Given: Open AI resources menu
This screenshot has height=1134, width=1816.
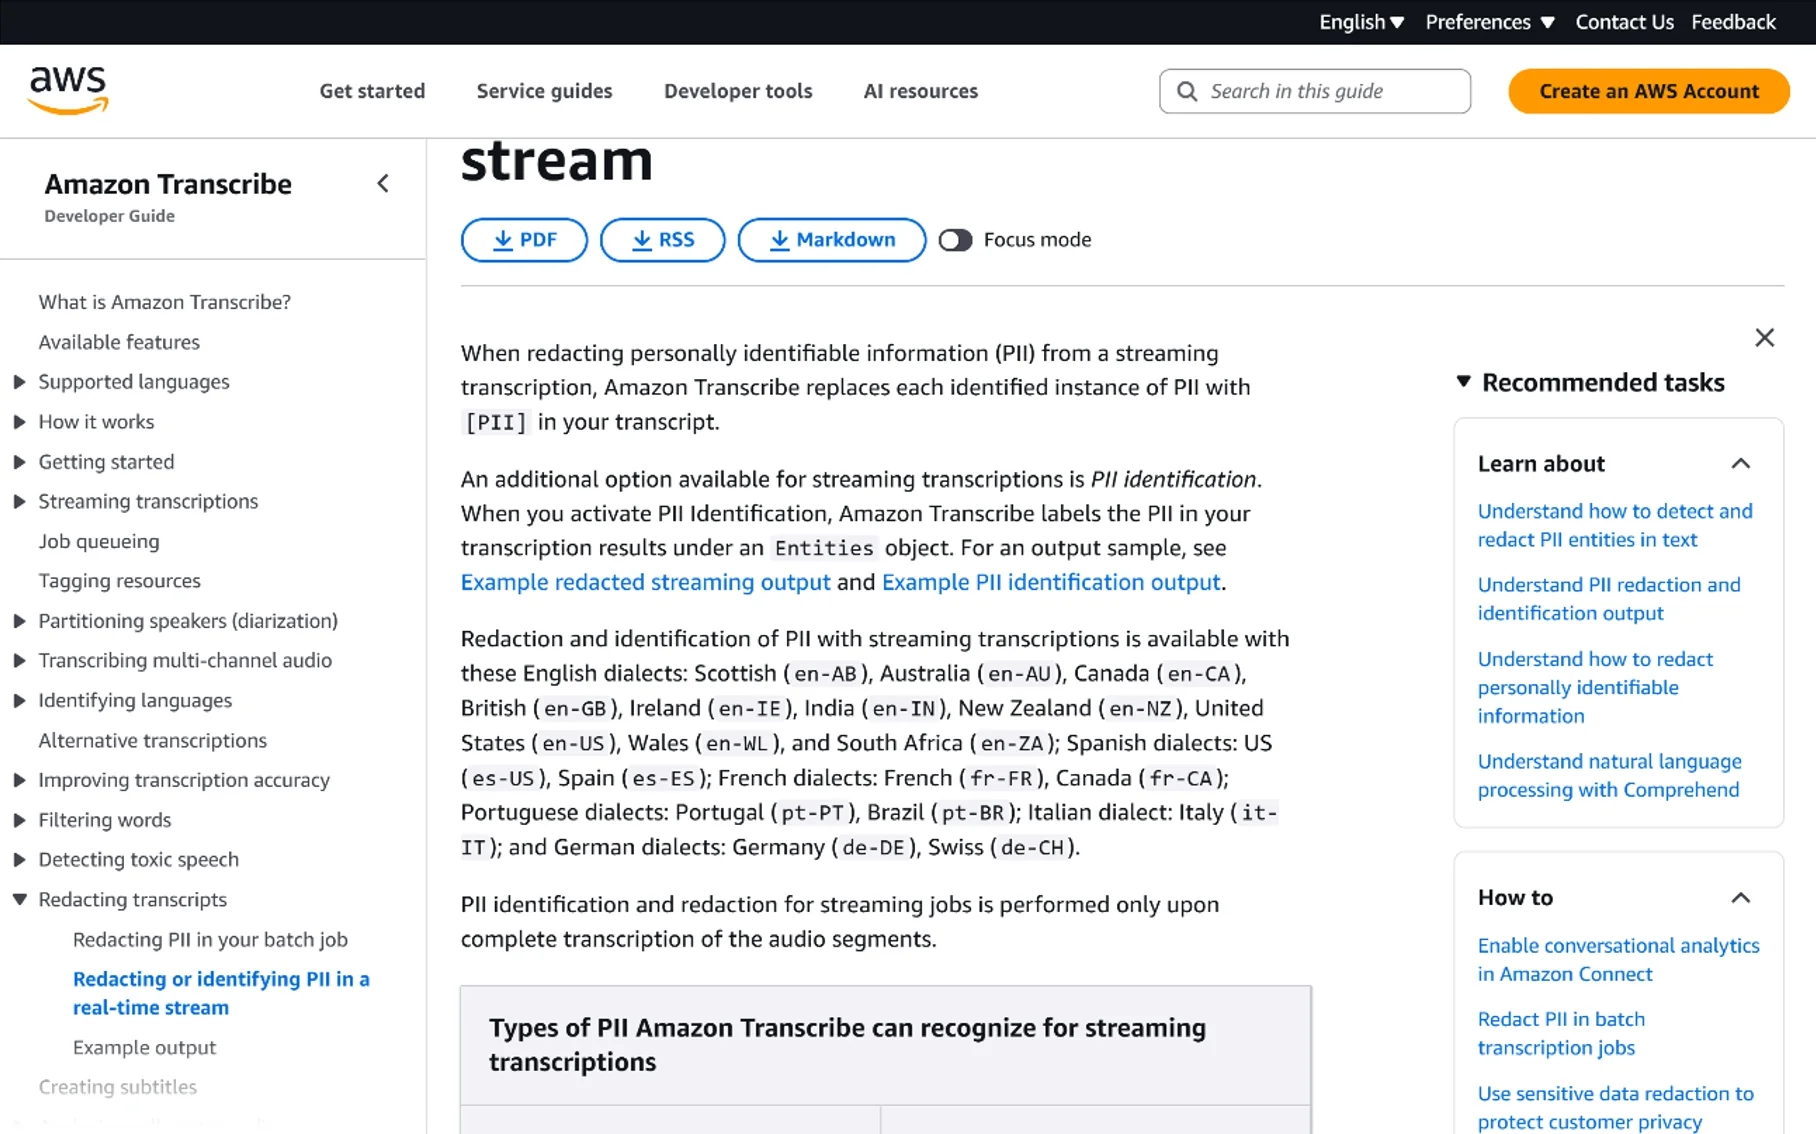Looking at the screenshot, I should [920, 91].
